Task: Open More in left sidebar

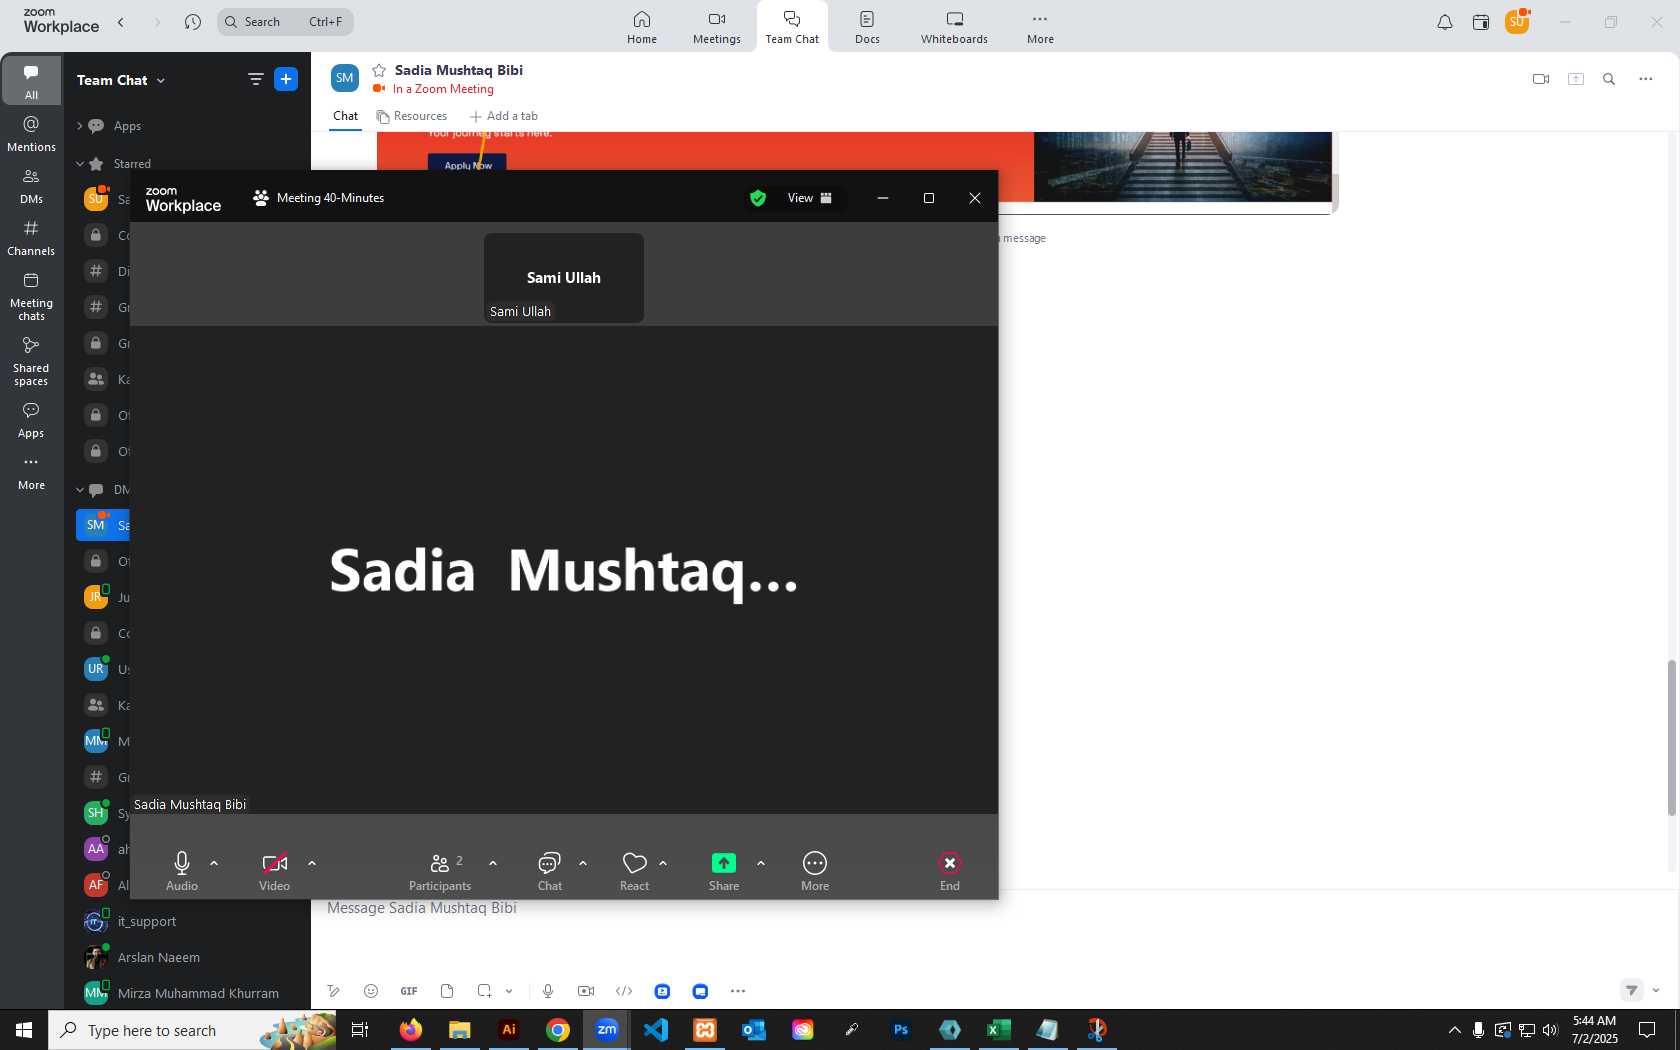Action: 31,471
